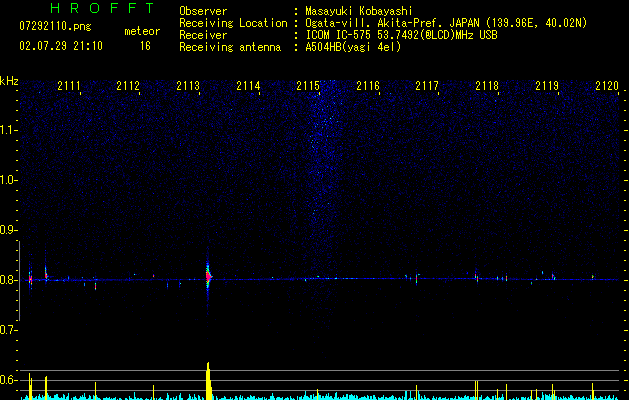Viewport: 629px width, 400px height.
Task: Click the 2119 time axis marker
Action: pos(547,86)
